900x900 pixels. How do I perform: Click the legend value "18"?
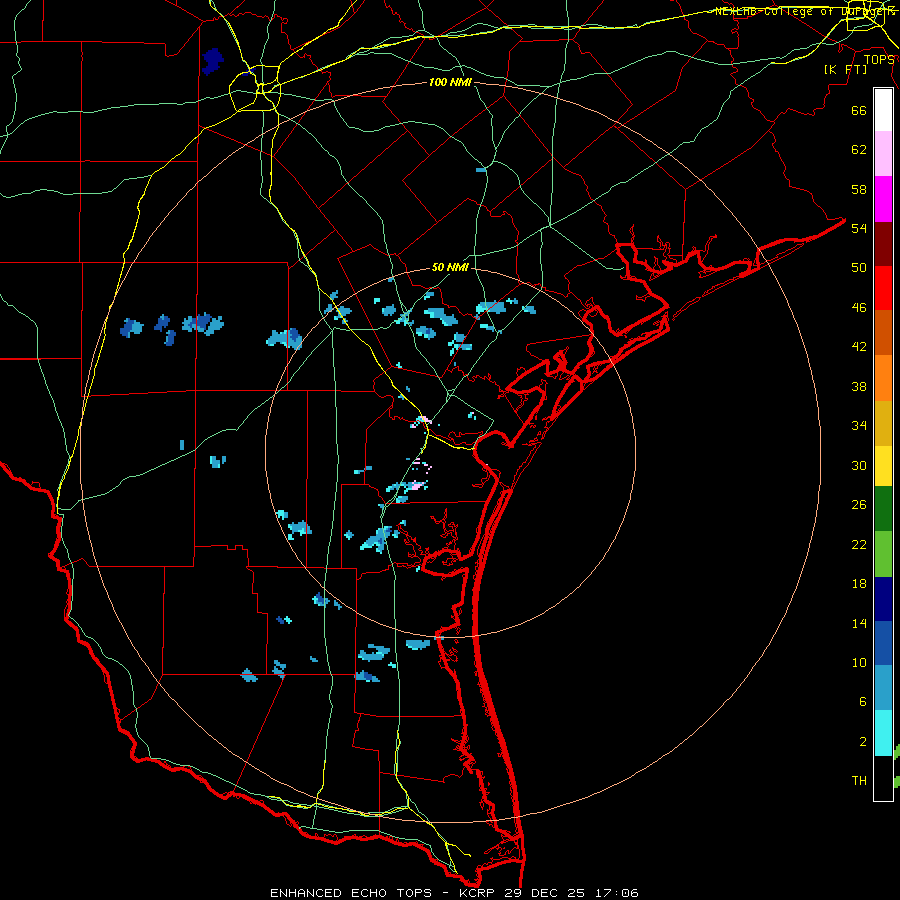[859, 584]
